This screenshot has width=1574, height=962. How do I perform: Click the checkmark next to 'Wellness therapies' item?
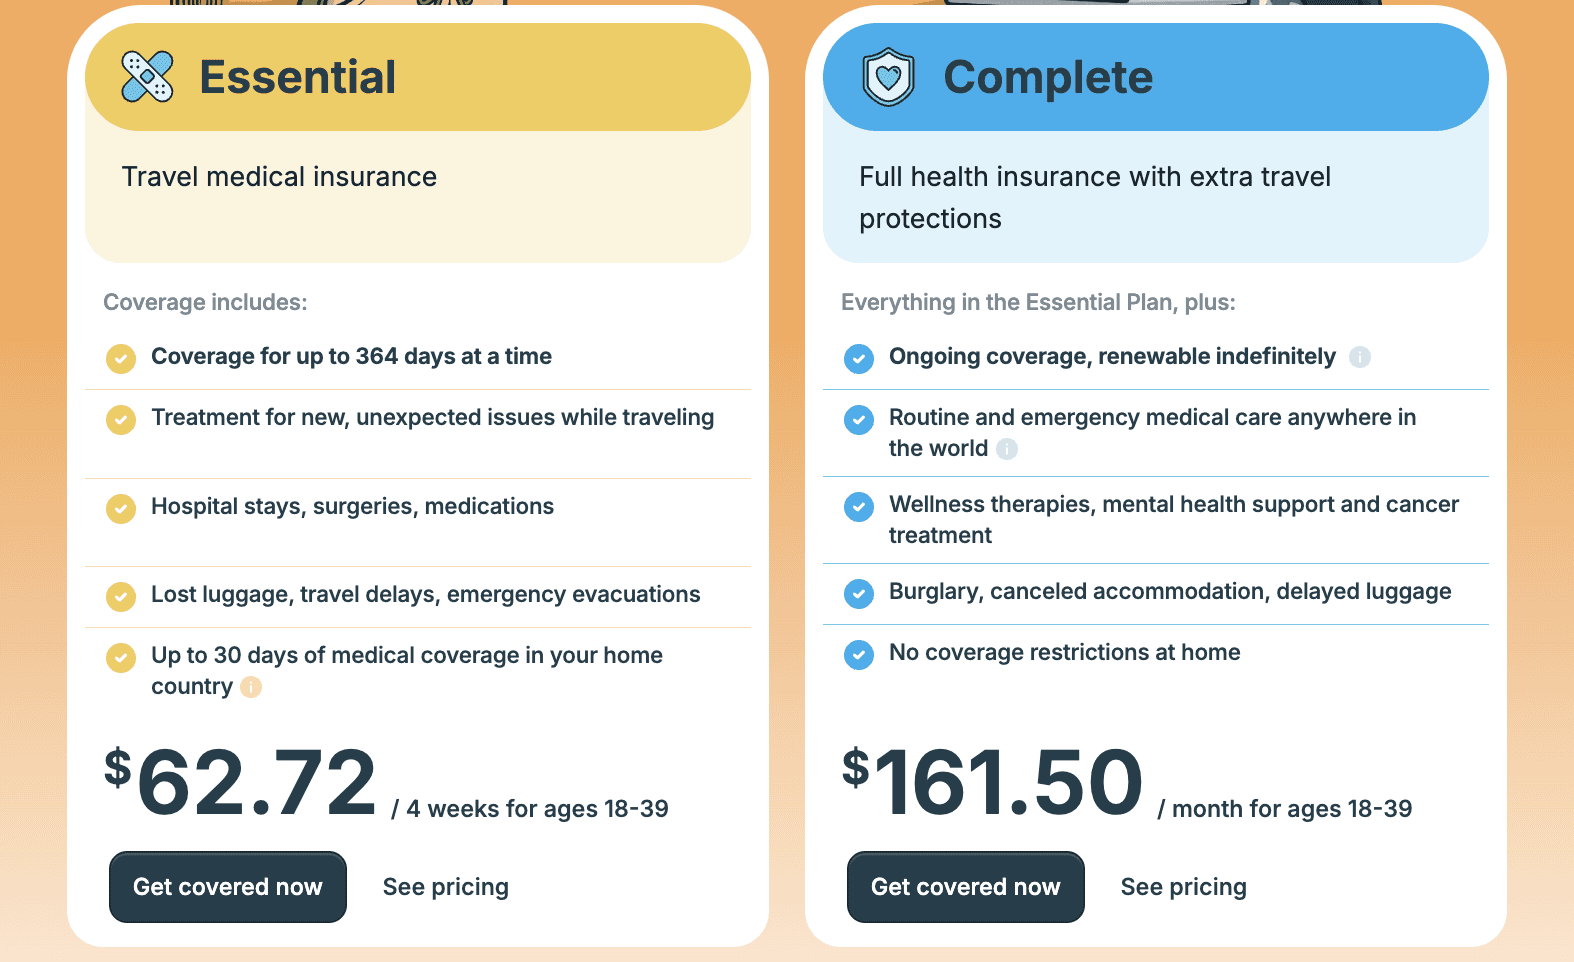tap(858, 506)
